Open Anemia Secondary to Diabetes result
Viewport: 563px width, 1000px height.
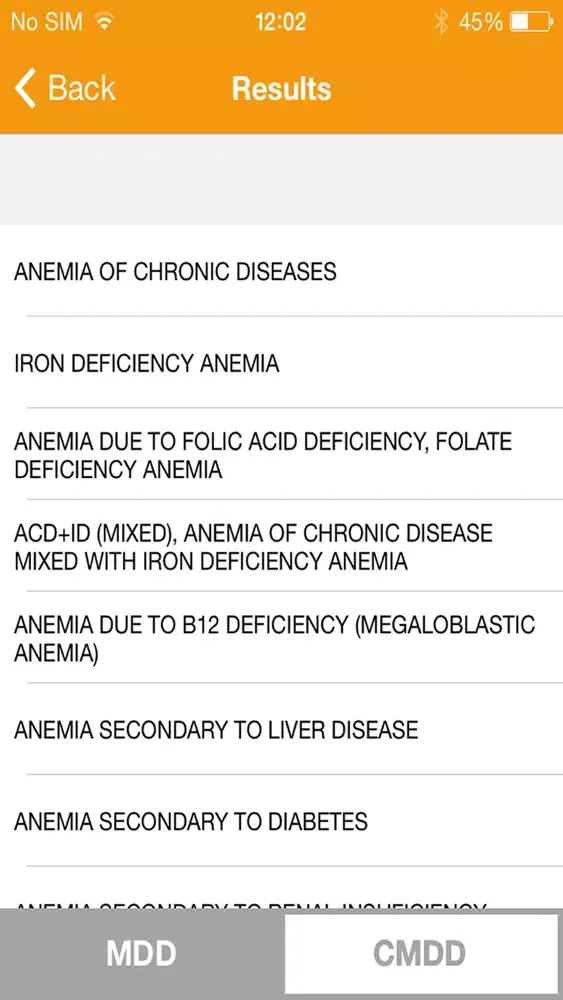tap(281, 821)
